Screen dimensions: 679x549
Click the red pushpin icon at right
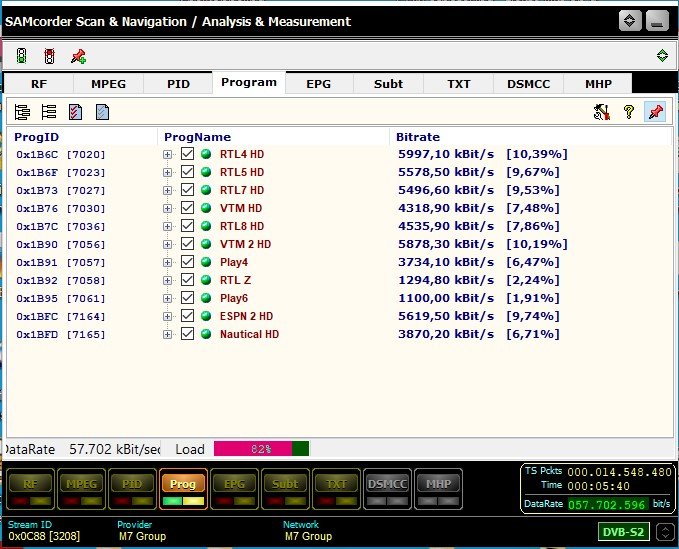(x=655, y=112)
